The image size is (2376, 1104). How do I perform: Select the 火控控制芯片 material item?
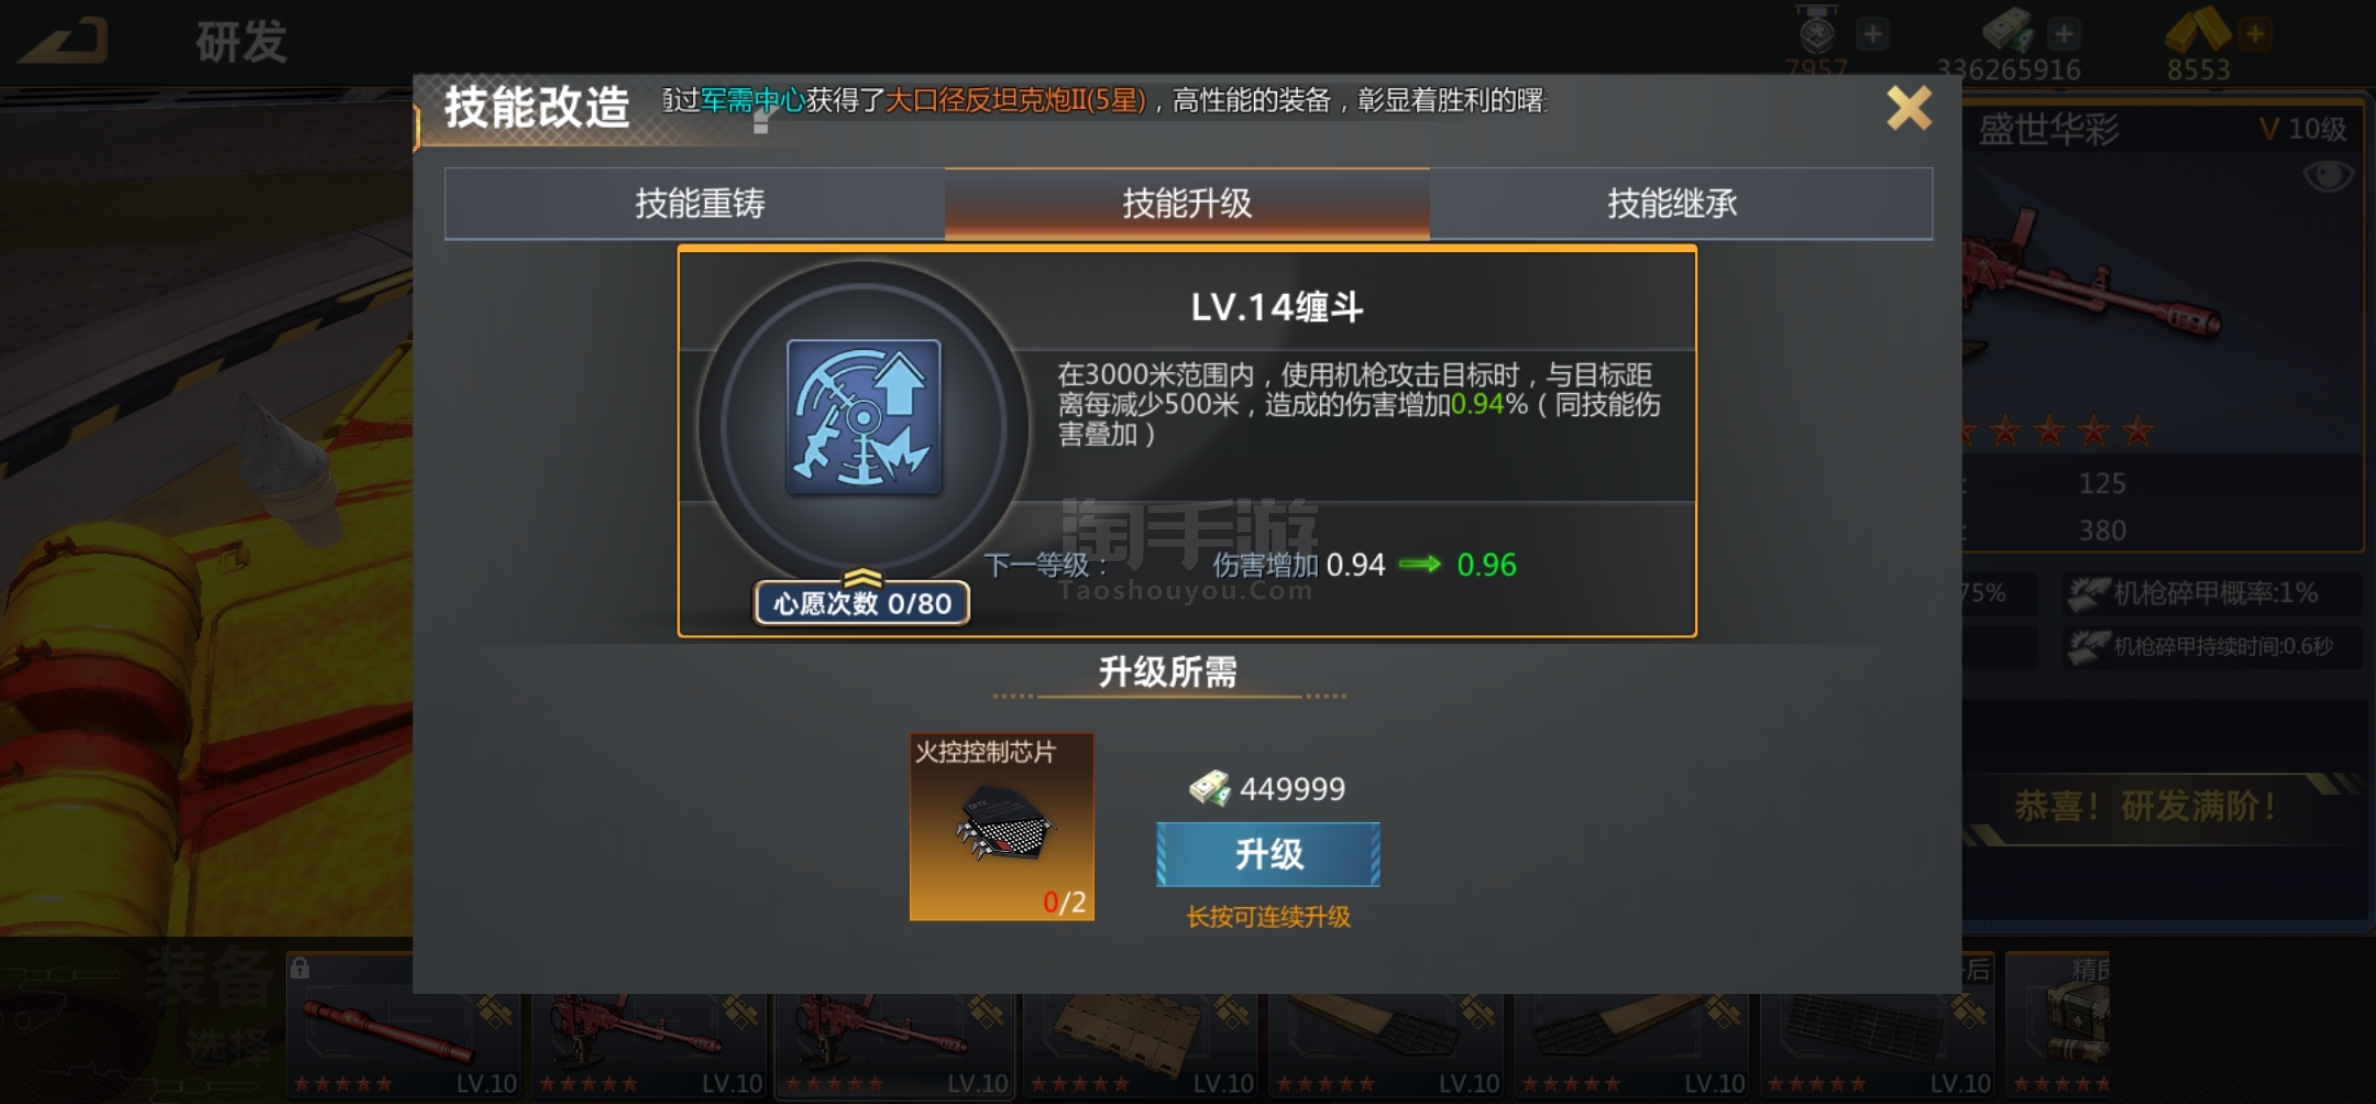pyautogui.click(x=1001, y=827)
